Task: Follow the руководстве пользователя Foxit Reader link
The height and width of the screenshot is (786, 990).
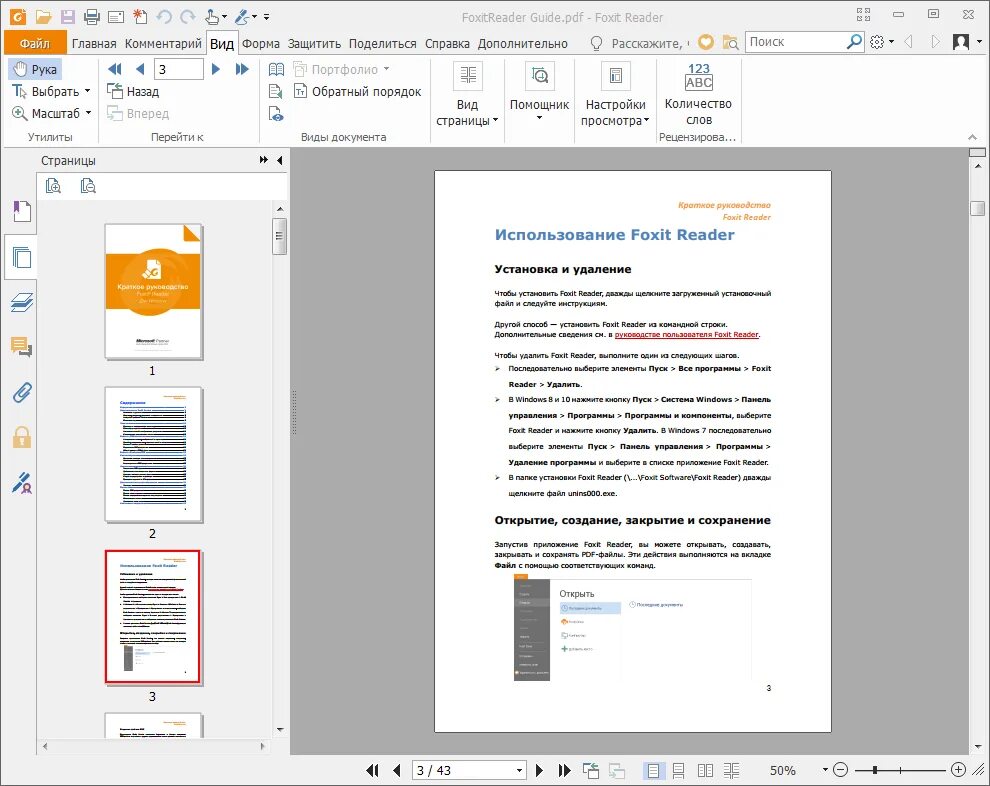Action: (686, 335)
